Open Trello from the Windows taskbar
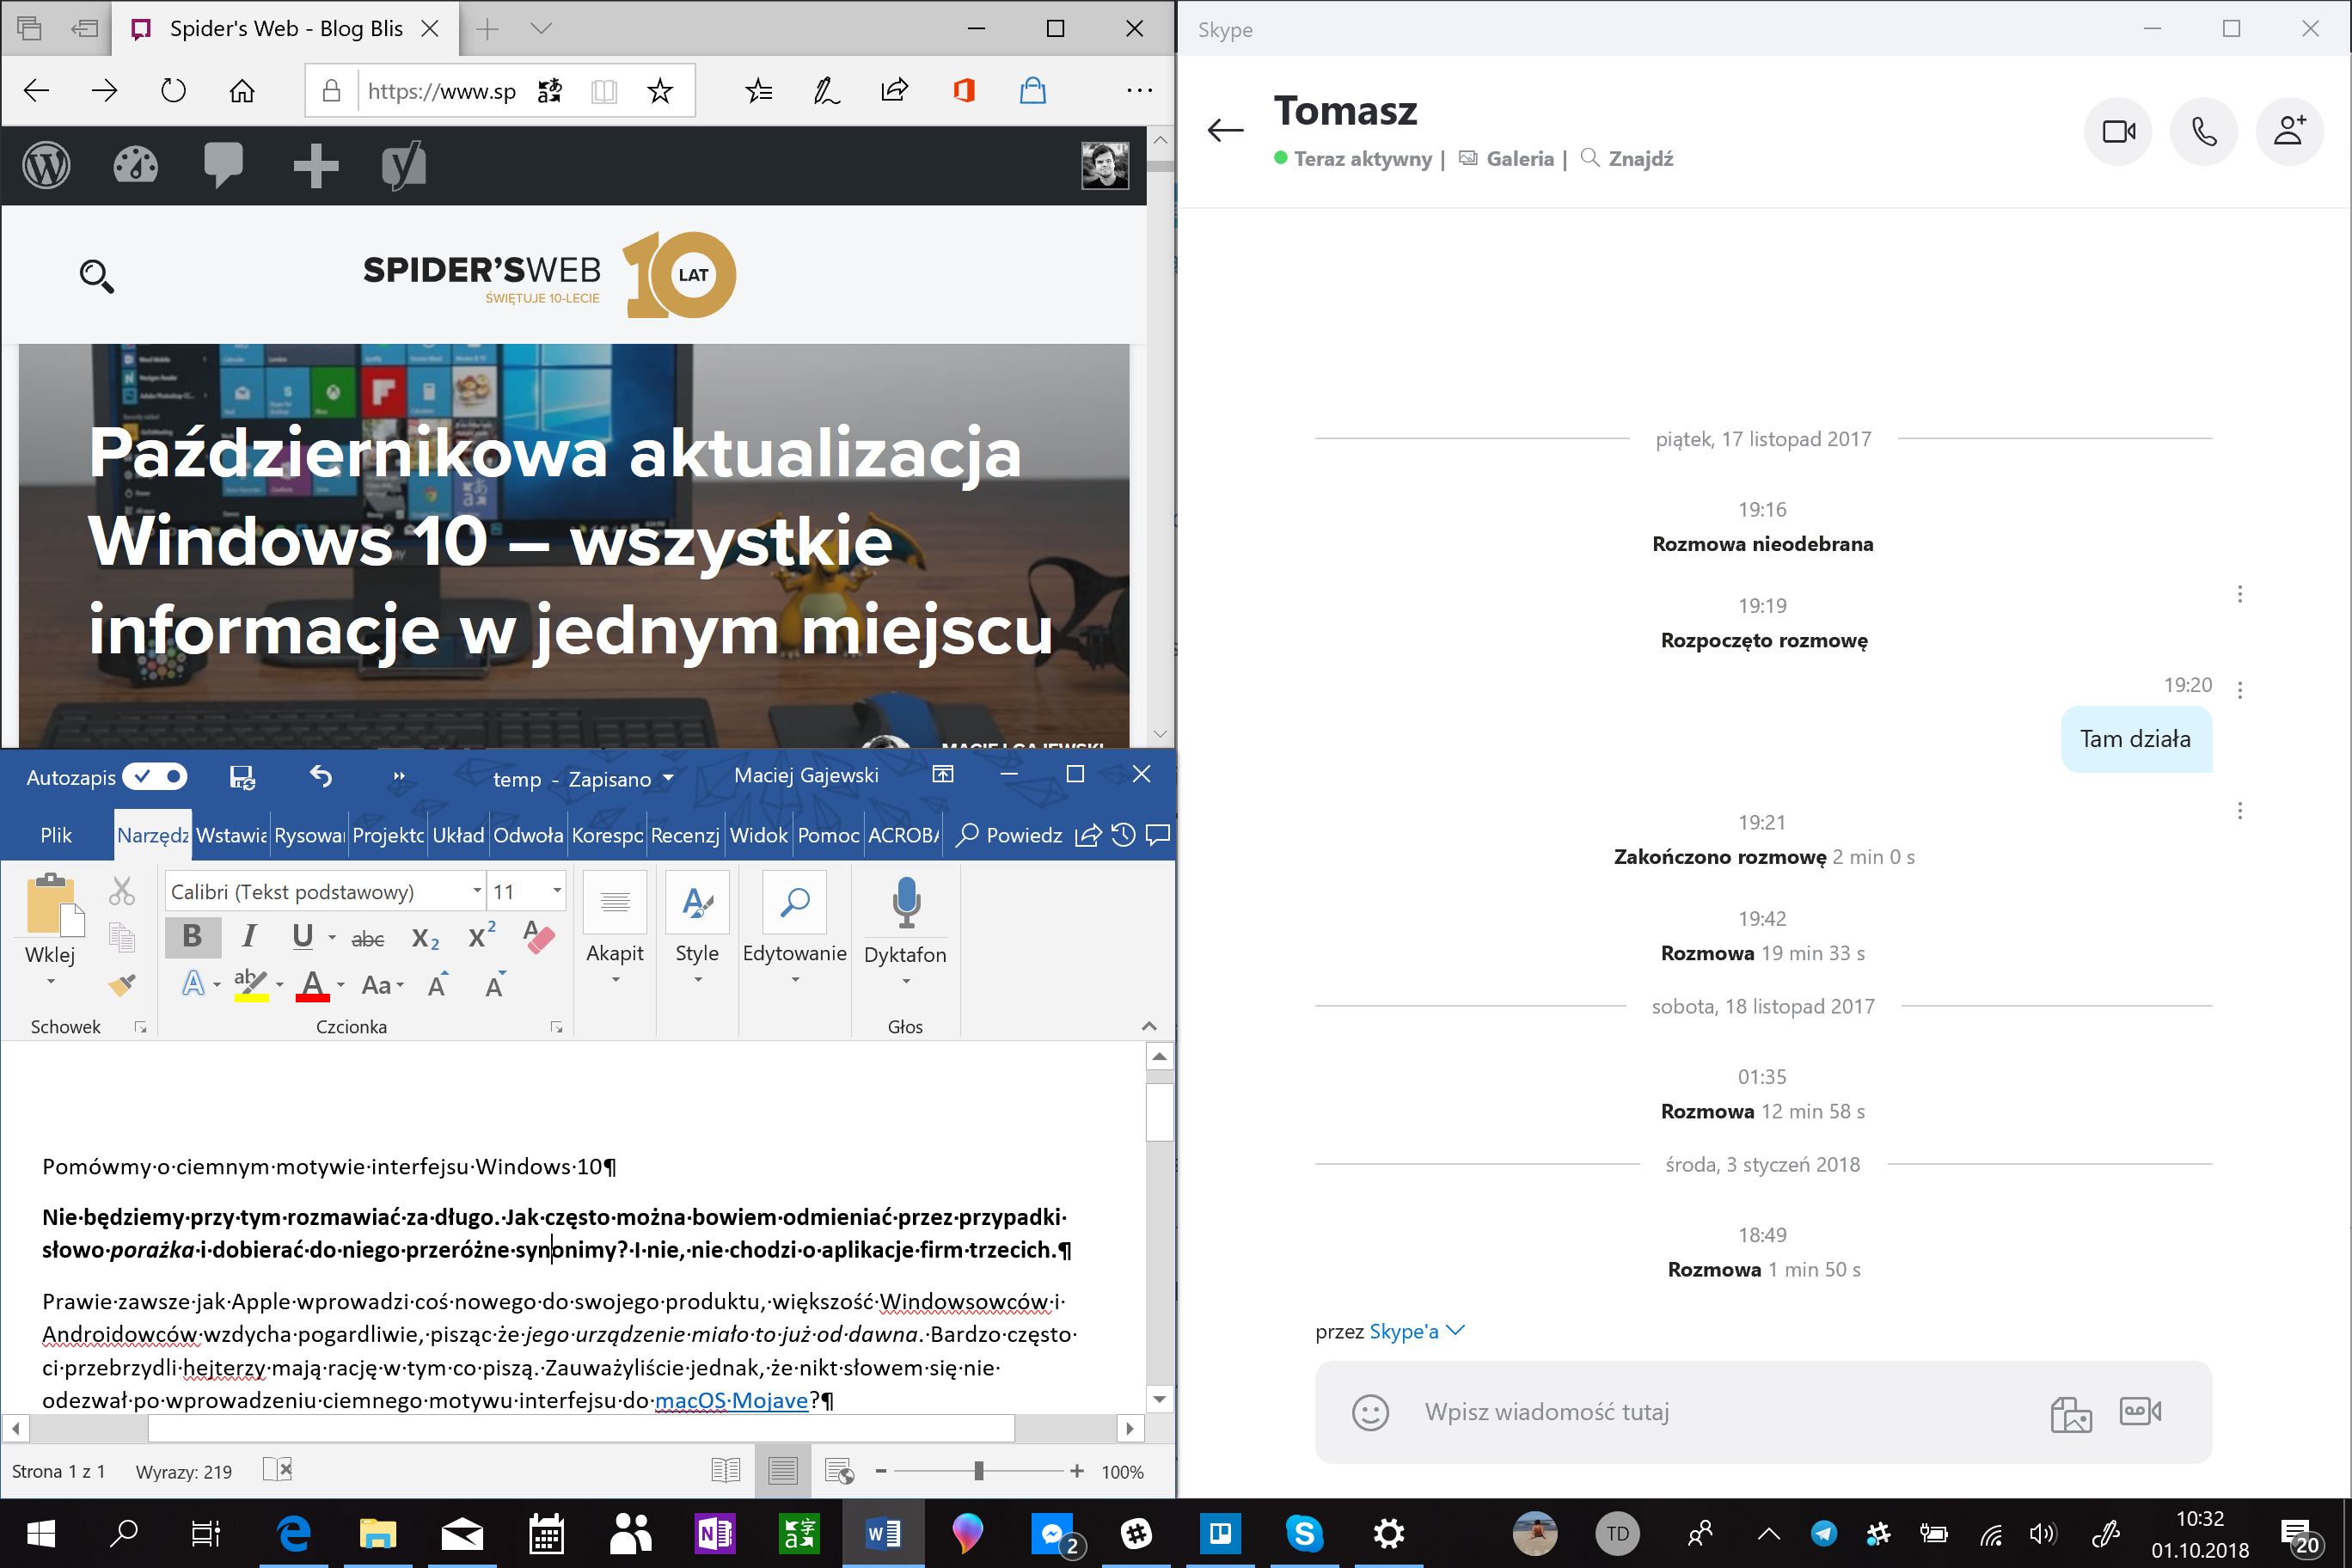2352x1568 pixels. (x=1220, y=1532)
